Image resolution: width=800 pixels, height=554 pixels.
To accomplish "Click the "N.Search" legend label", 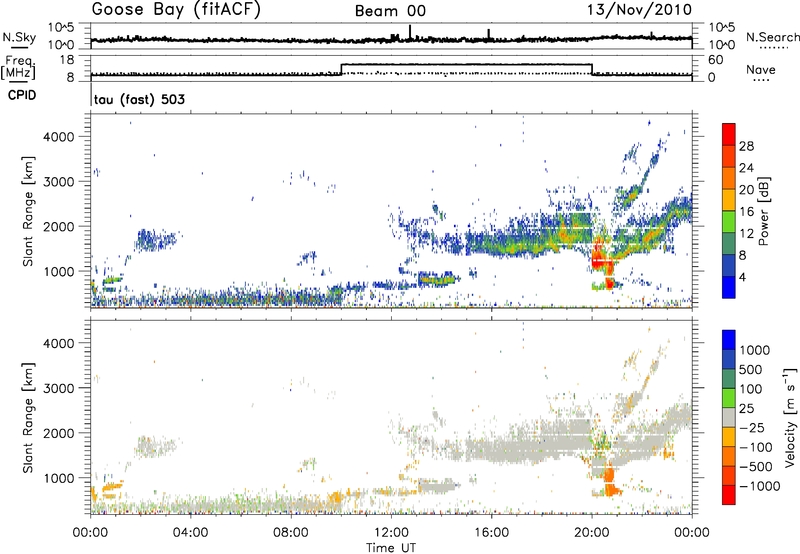I will (772, 37).
